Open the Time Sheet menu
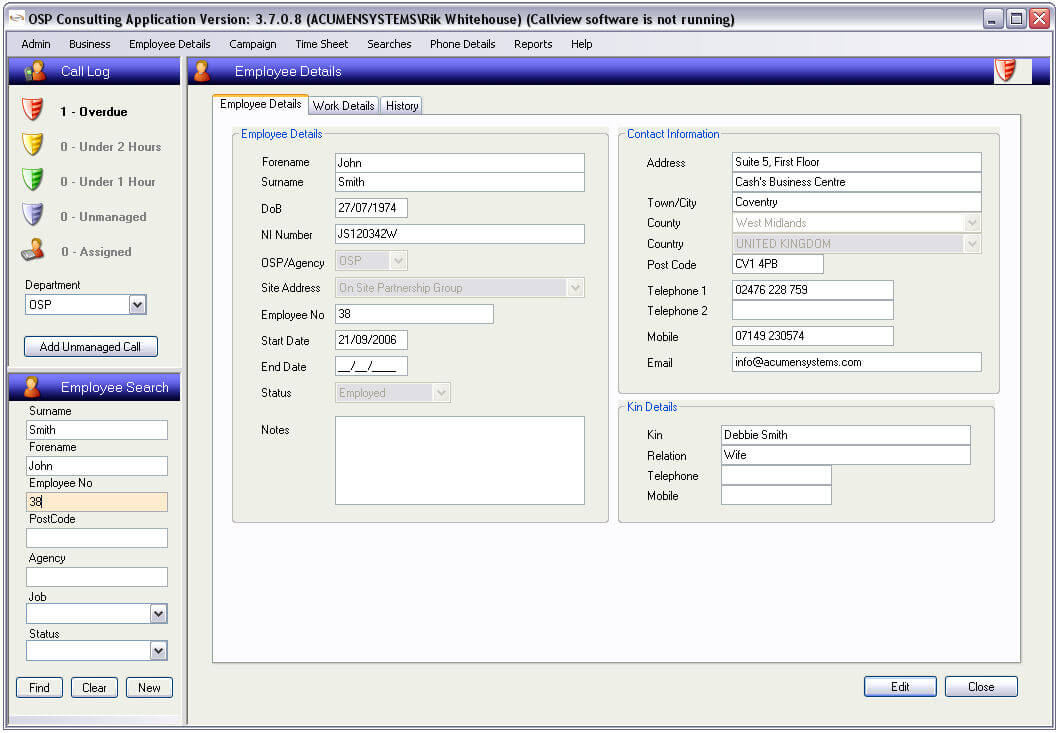 [321, 44]
